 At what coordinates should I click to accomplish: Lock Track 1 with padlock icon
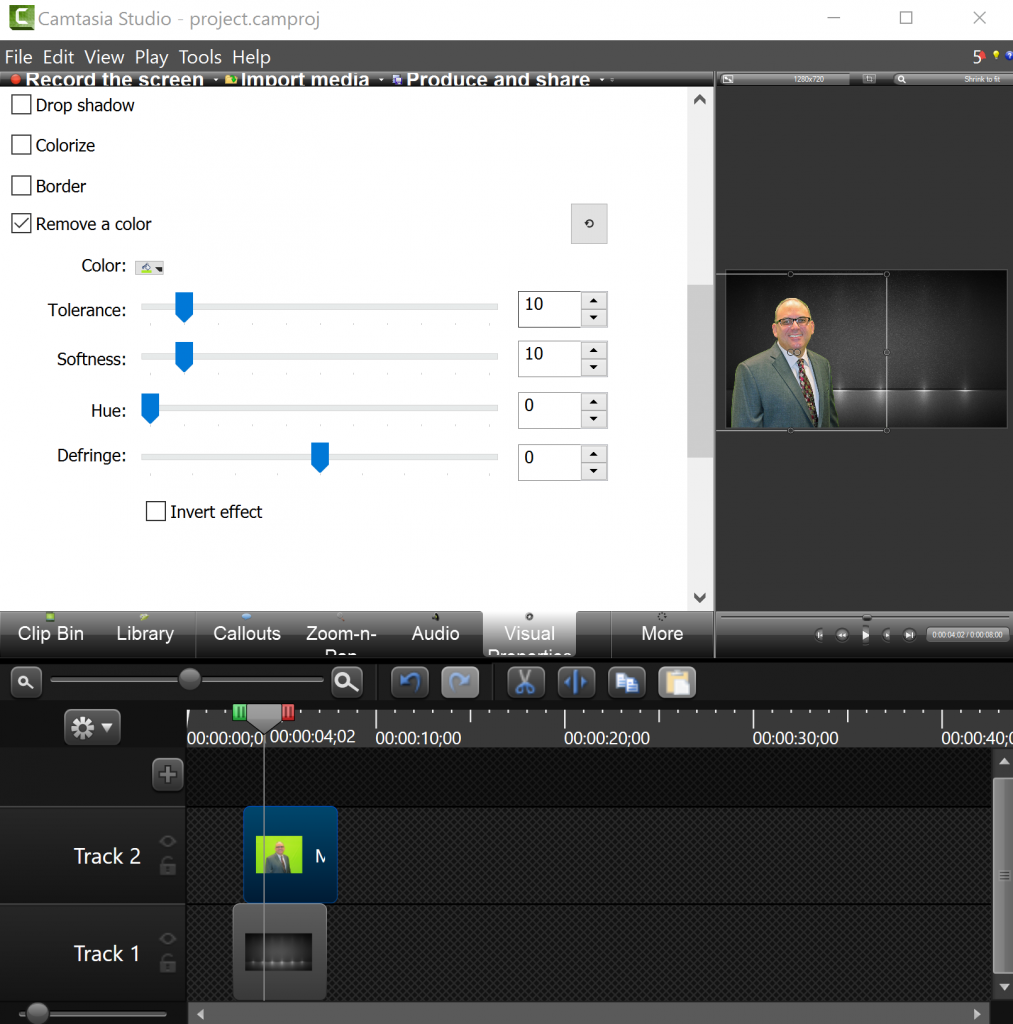pyautogui.click(x=168, y=963)
